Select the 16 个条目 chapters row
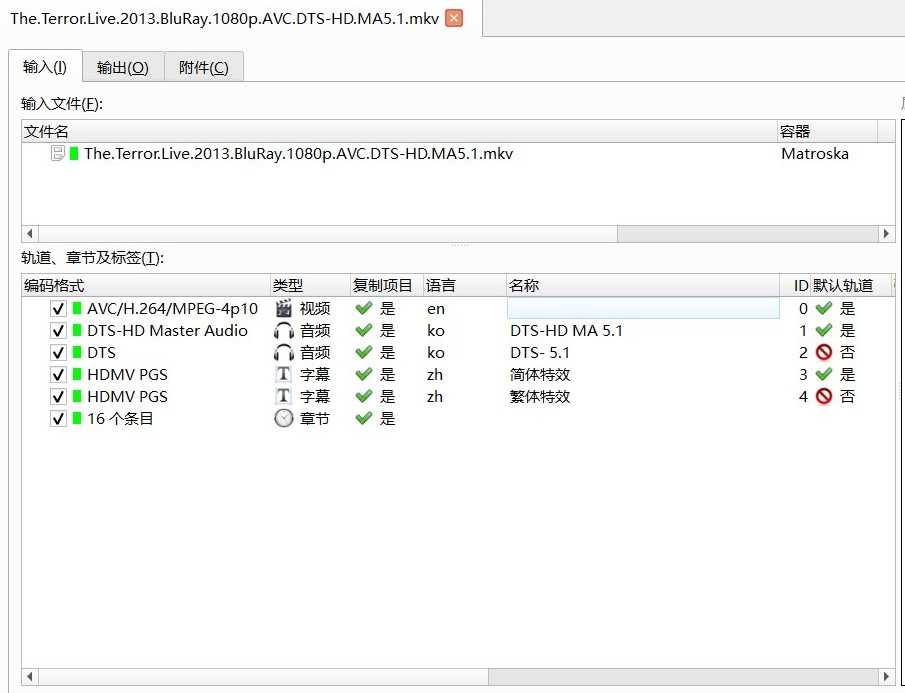The width and height of the screenshot is (905, 693). [458, 418]
